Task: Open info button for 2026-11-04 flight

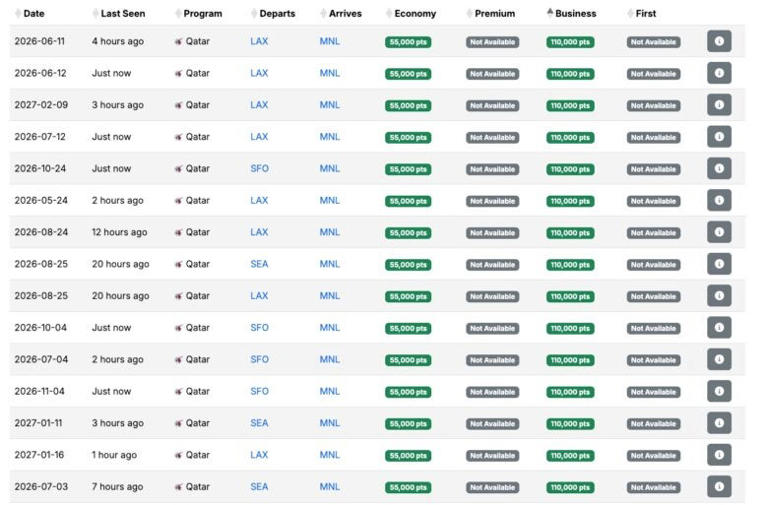Action: pos(719,391)
